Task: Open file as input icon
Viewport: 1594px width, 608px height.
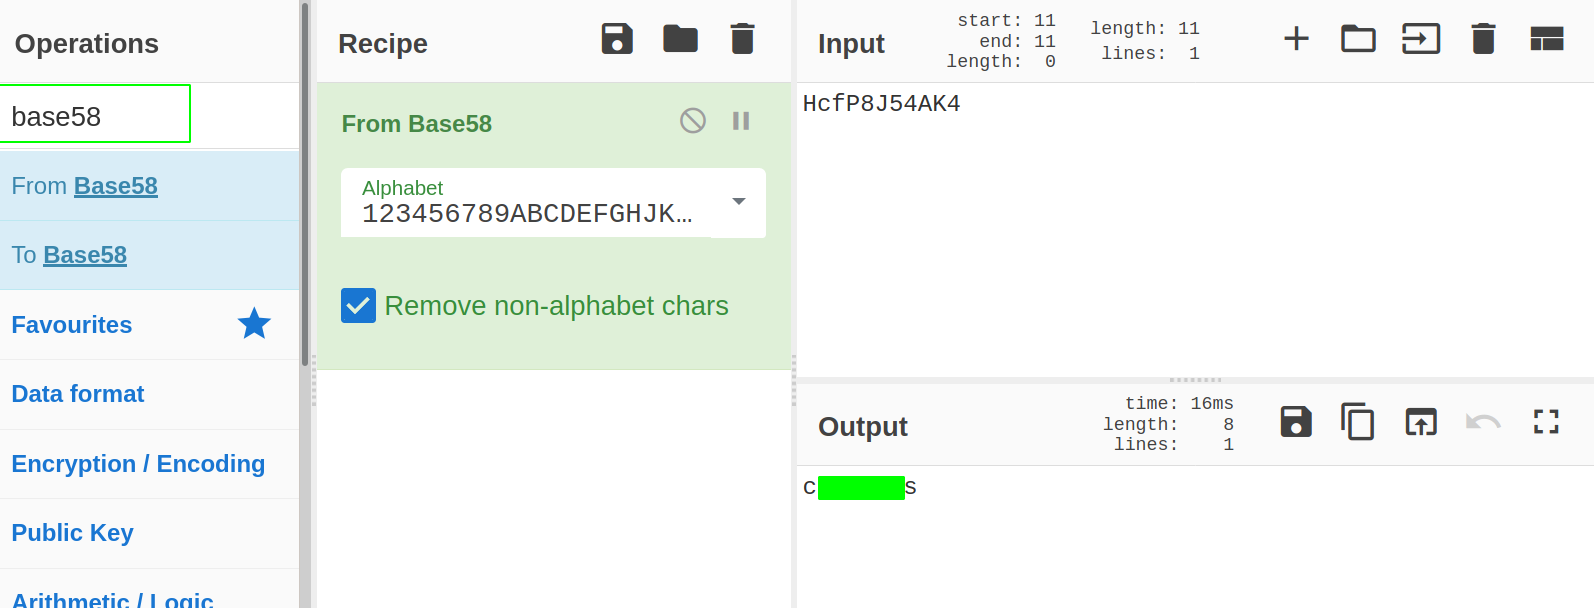Action: (1358, 39)
